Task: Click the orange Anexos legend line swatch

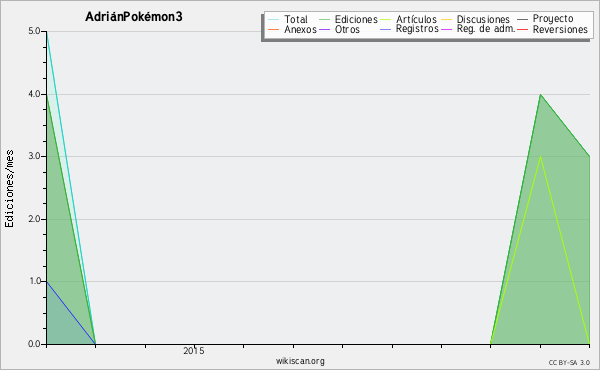Action: coord(274,29)
